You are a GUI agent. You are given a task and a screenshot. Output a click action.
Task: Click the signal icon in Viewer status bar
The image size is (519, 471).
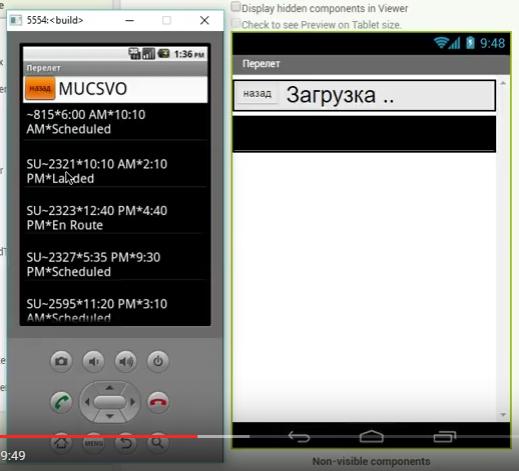pyautogui.click(x=454, y=43)
